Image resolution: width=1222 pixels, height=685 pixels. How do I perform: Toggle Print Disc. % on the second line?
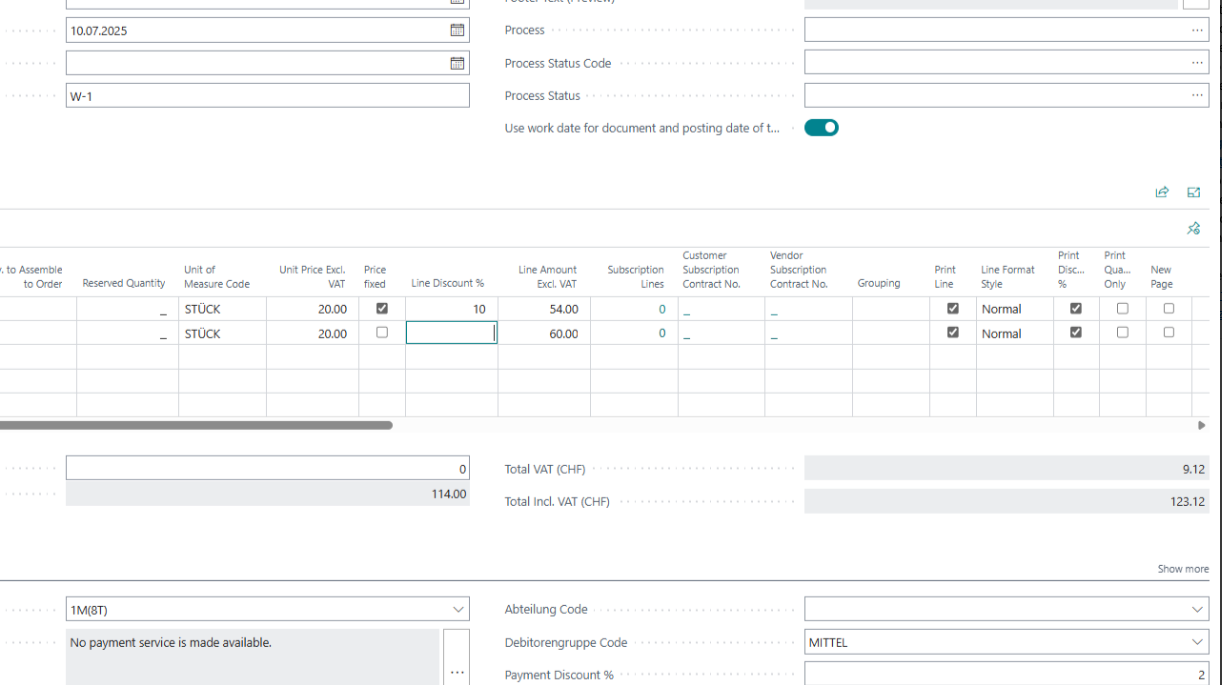click(x=1076, y=333)
